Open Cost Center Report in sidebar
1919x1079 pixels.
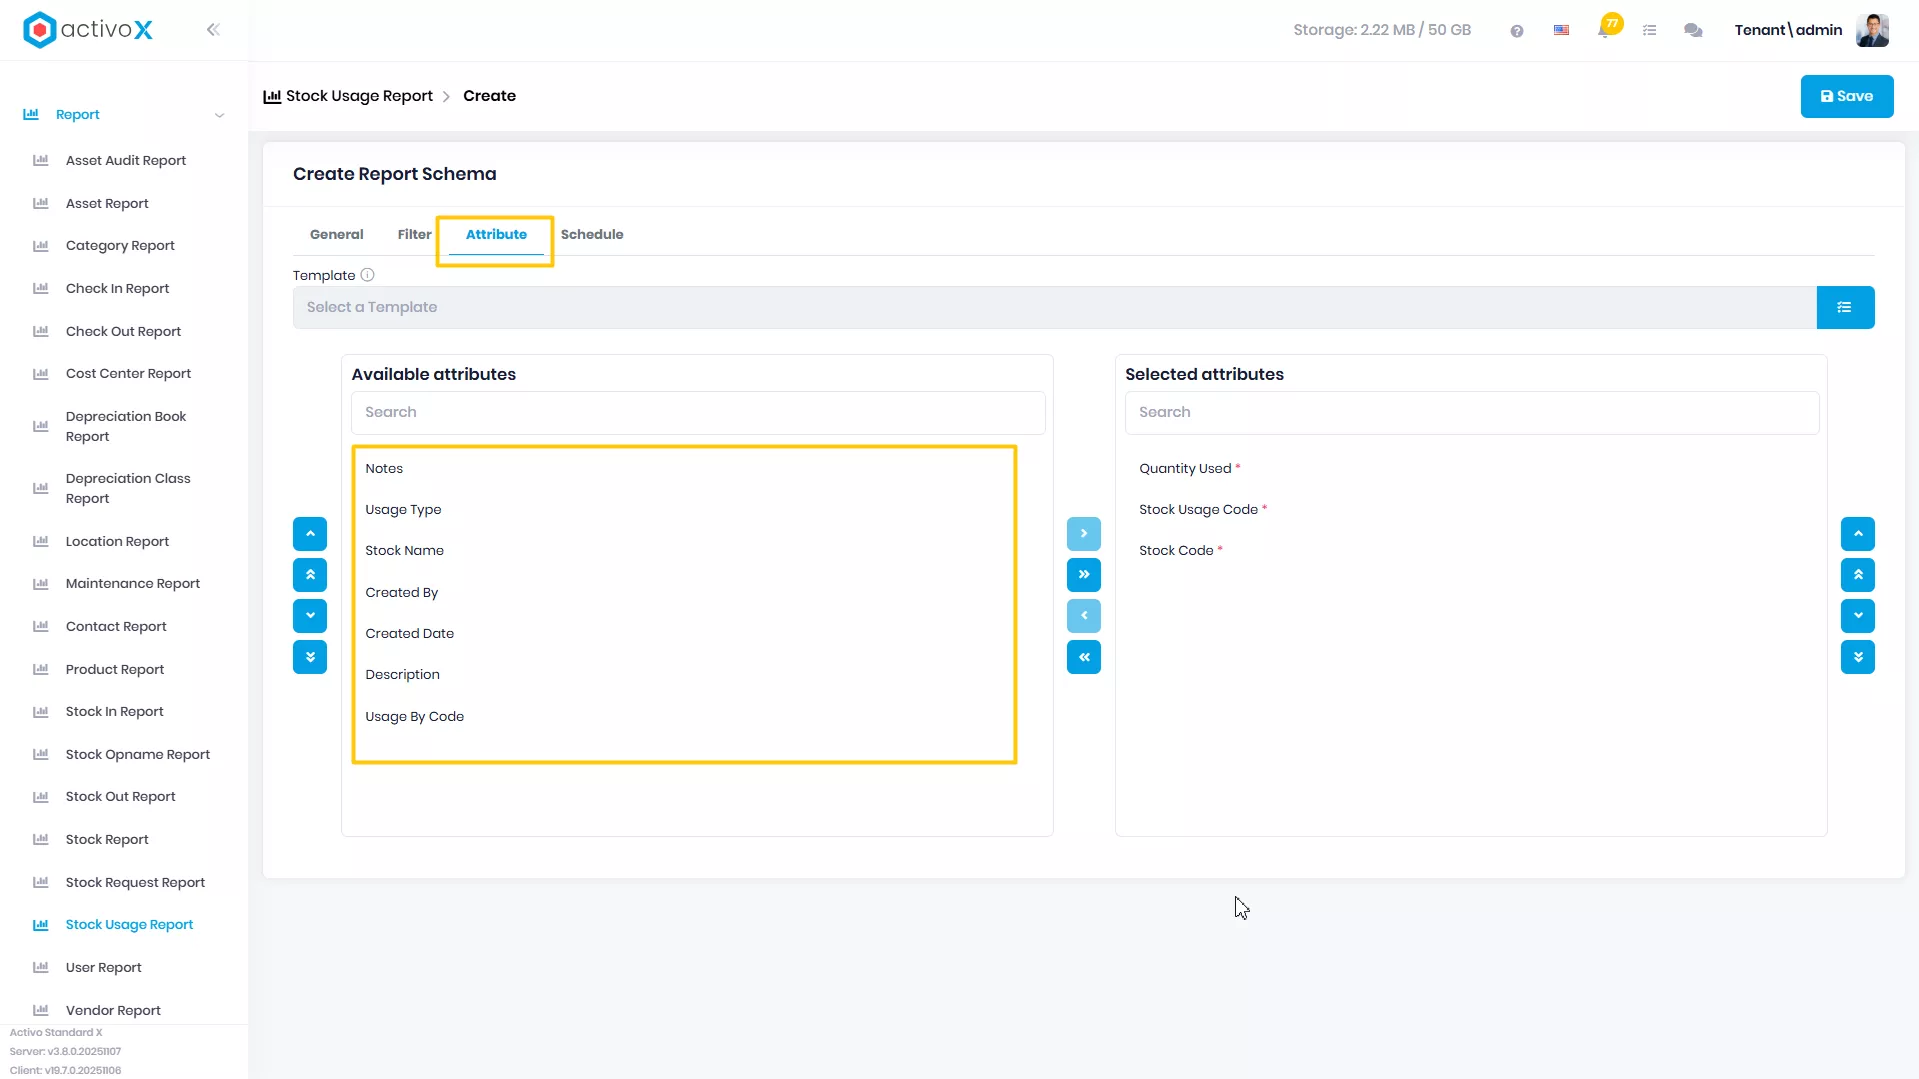click(x=128, y=374)
